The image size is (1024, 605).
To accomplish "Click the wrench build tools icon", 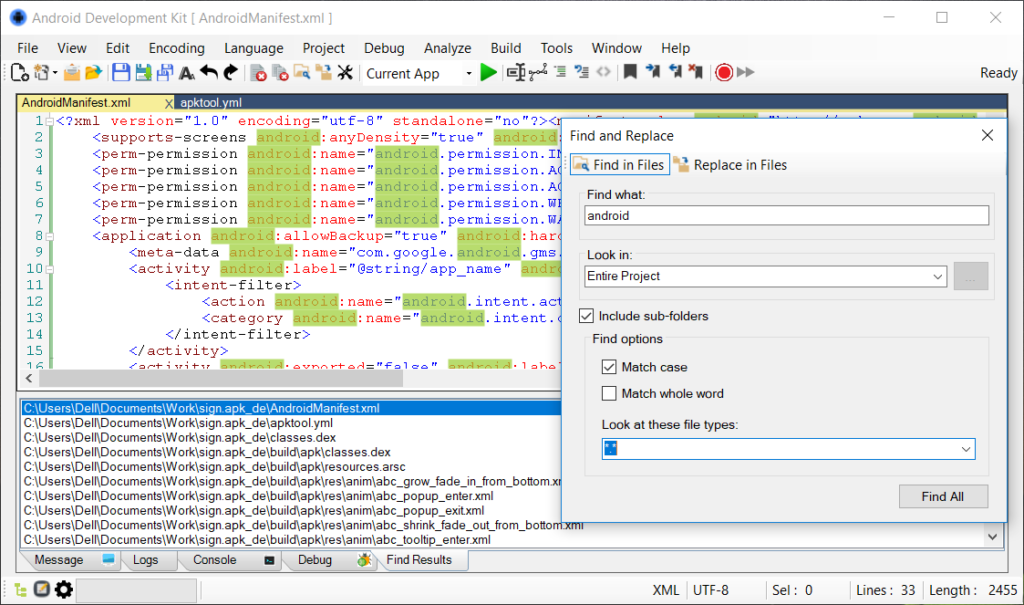I will (x=344, y=72).
